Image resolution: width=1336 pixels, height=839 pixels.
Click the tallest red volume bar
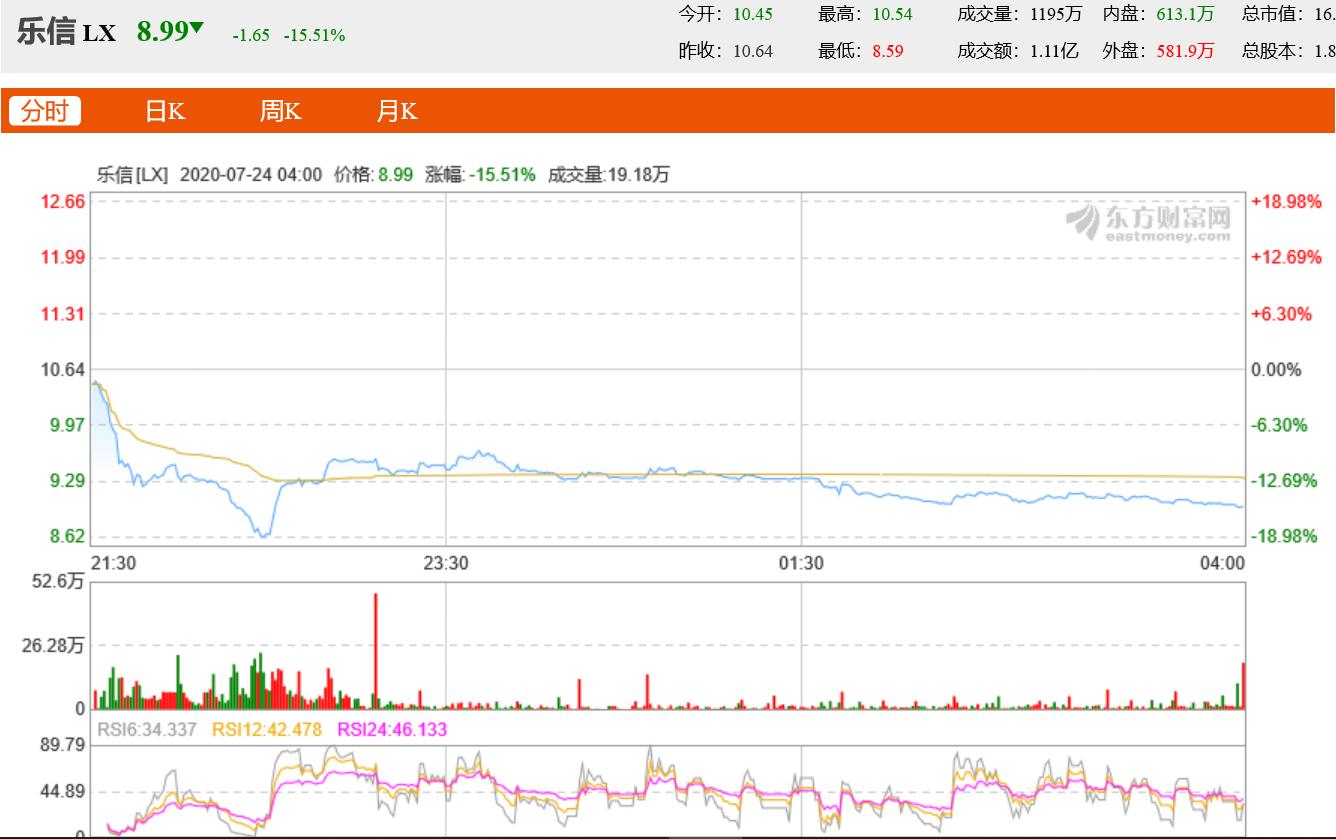pos(376,651)
